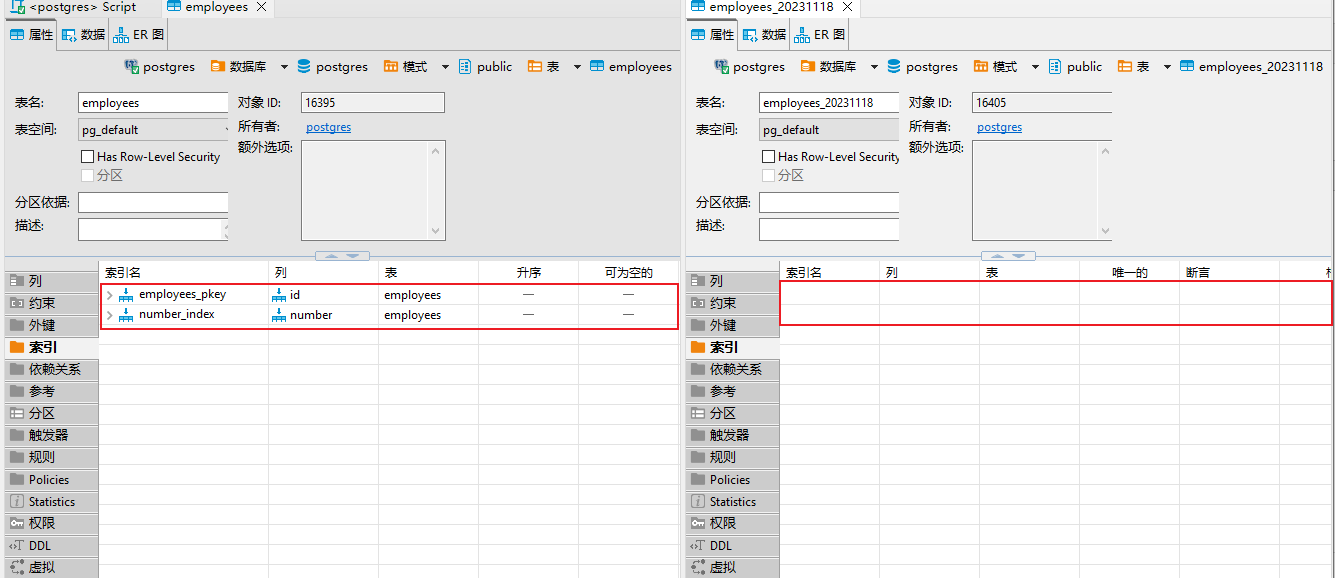The width and height of the screenshot is (1335, 578).
Task: Click public schema breadcrumb in left editor
Action: click(485, 67)
